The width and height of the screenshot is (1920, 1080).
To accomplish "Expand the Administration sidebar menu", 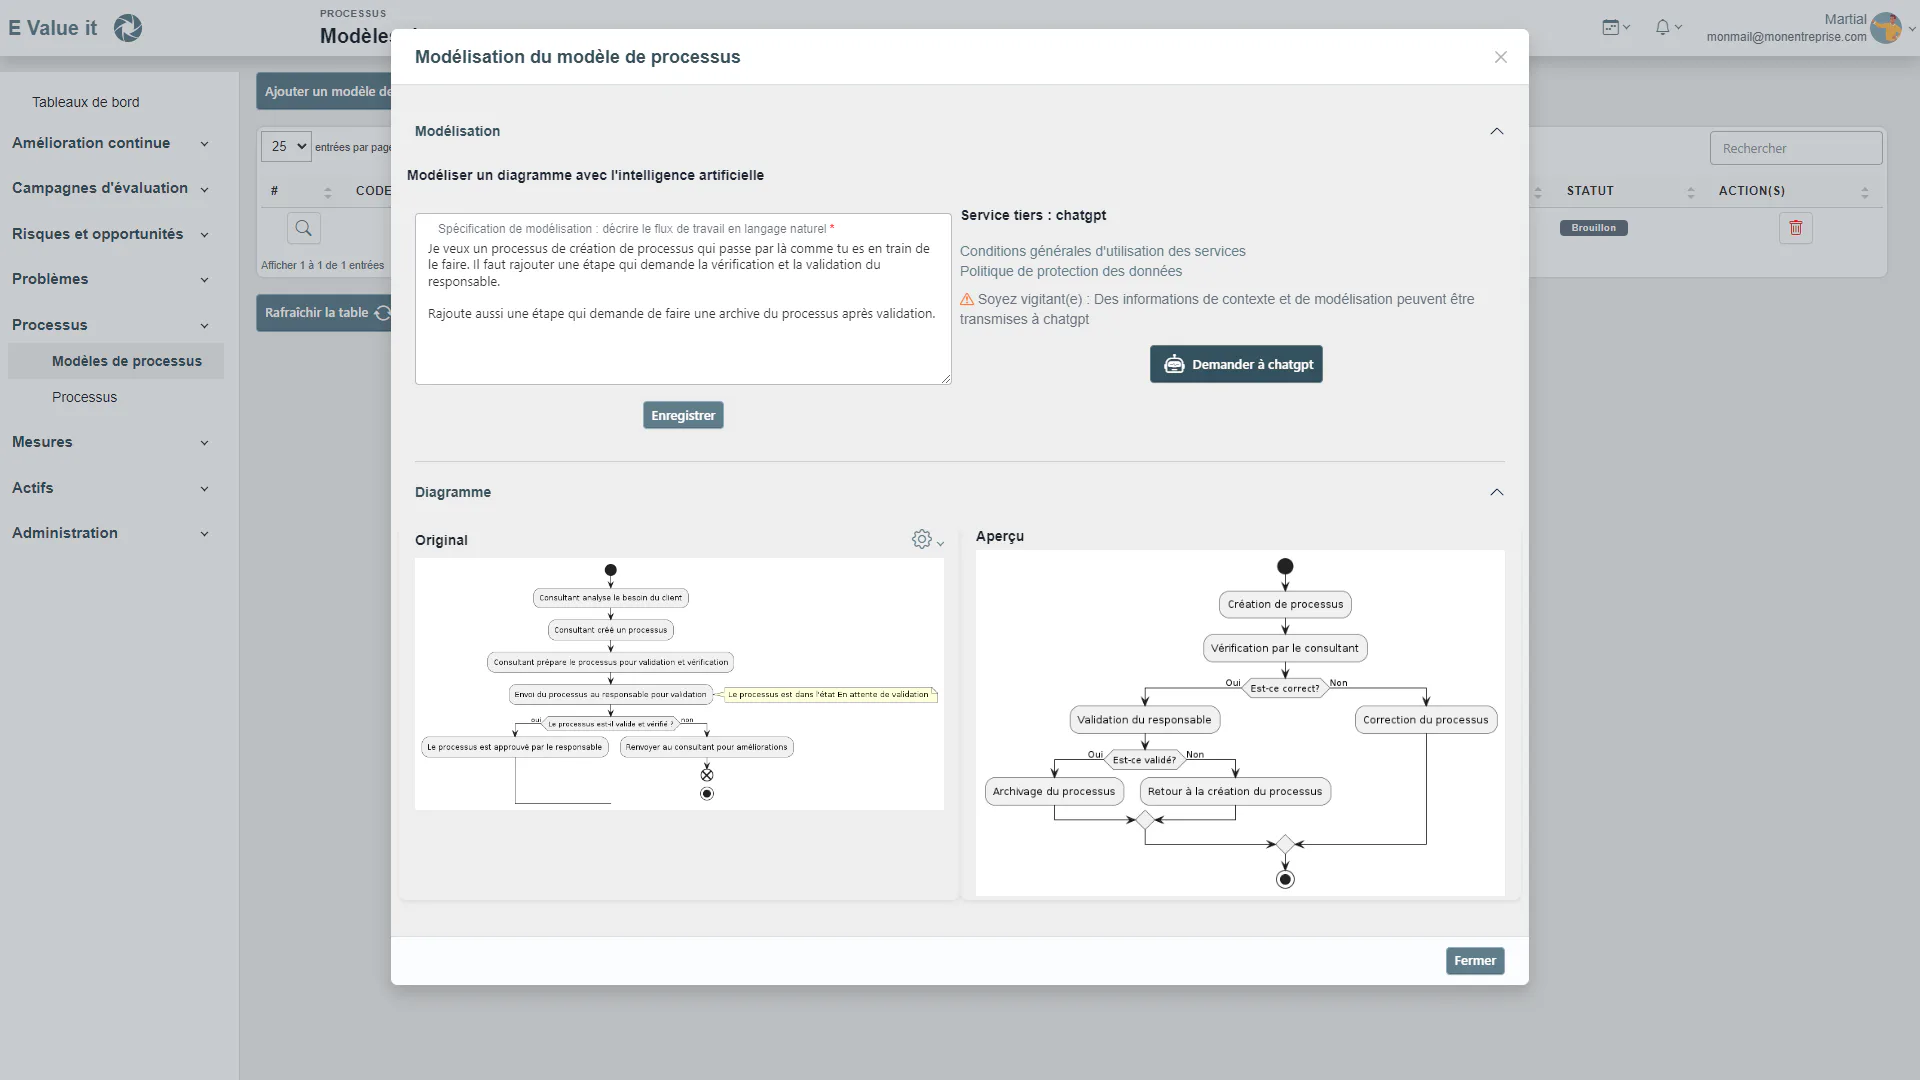I will tap(111, 533).
